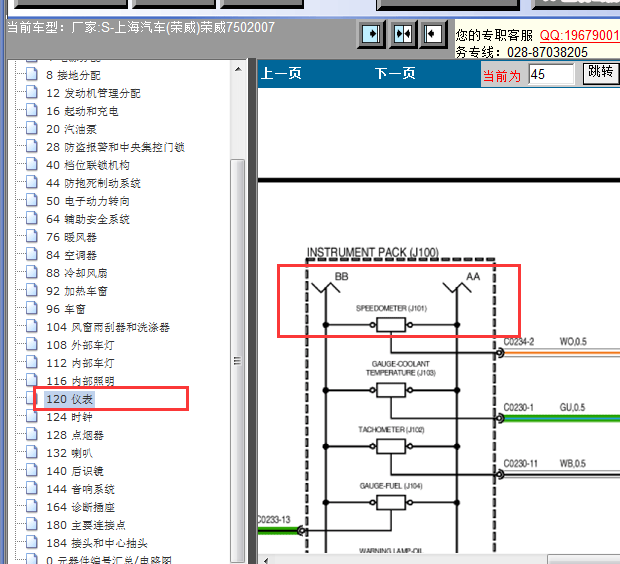Open 12 发动机管理分配 entry
This screenshot has height=564, width=620.
pos(93,93)
